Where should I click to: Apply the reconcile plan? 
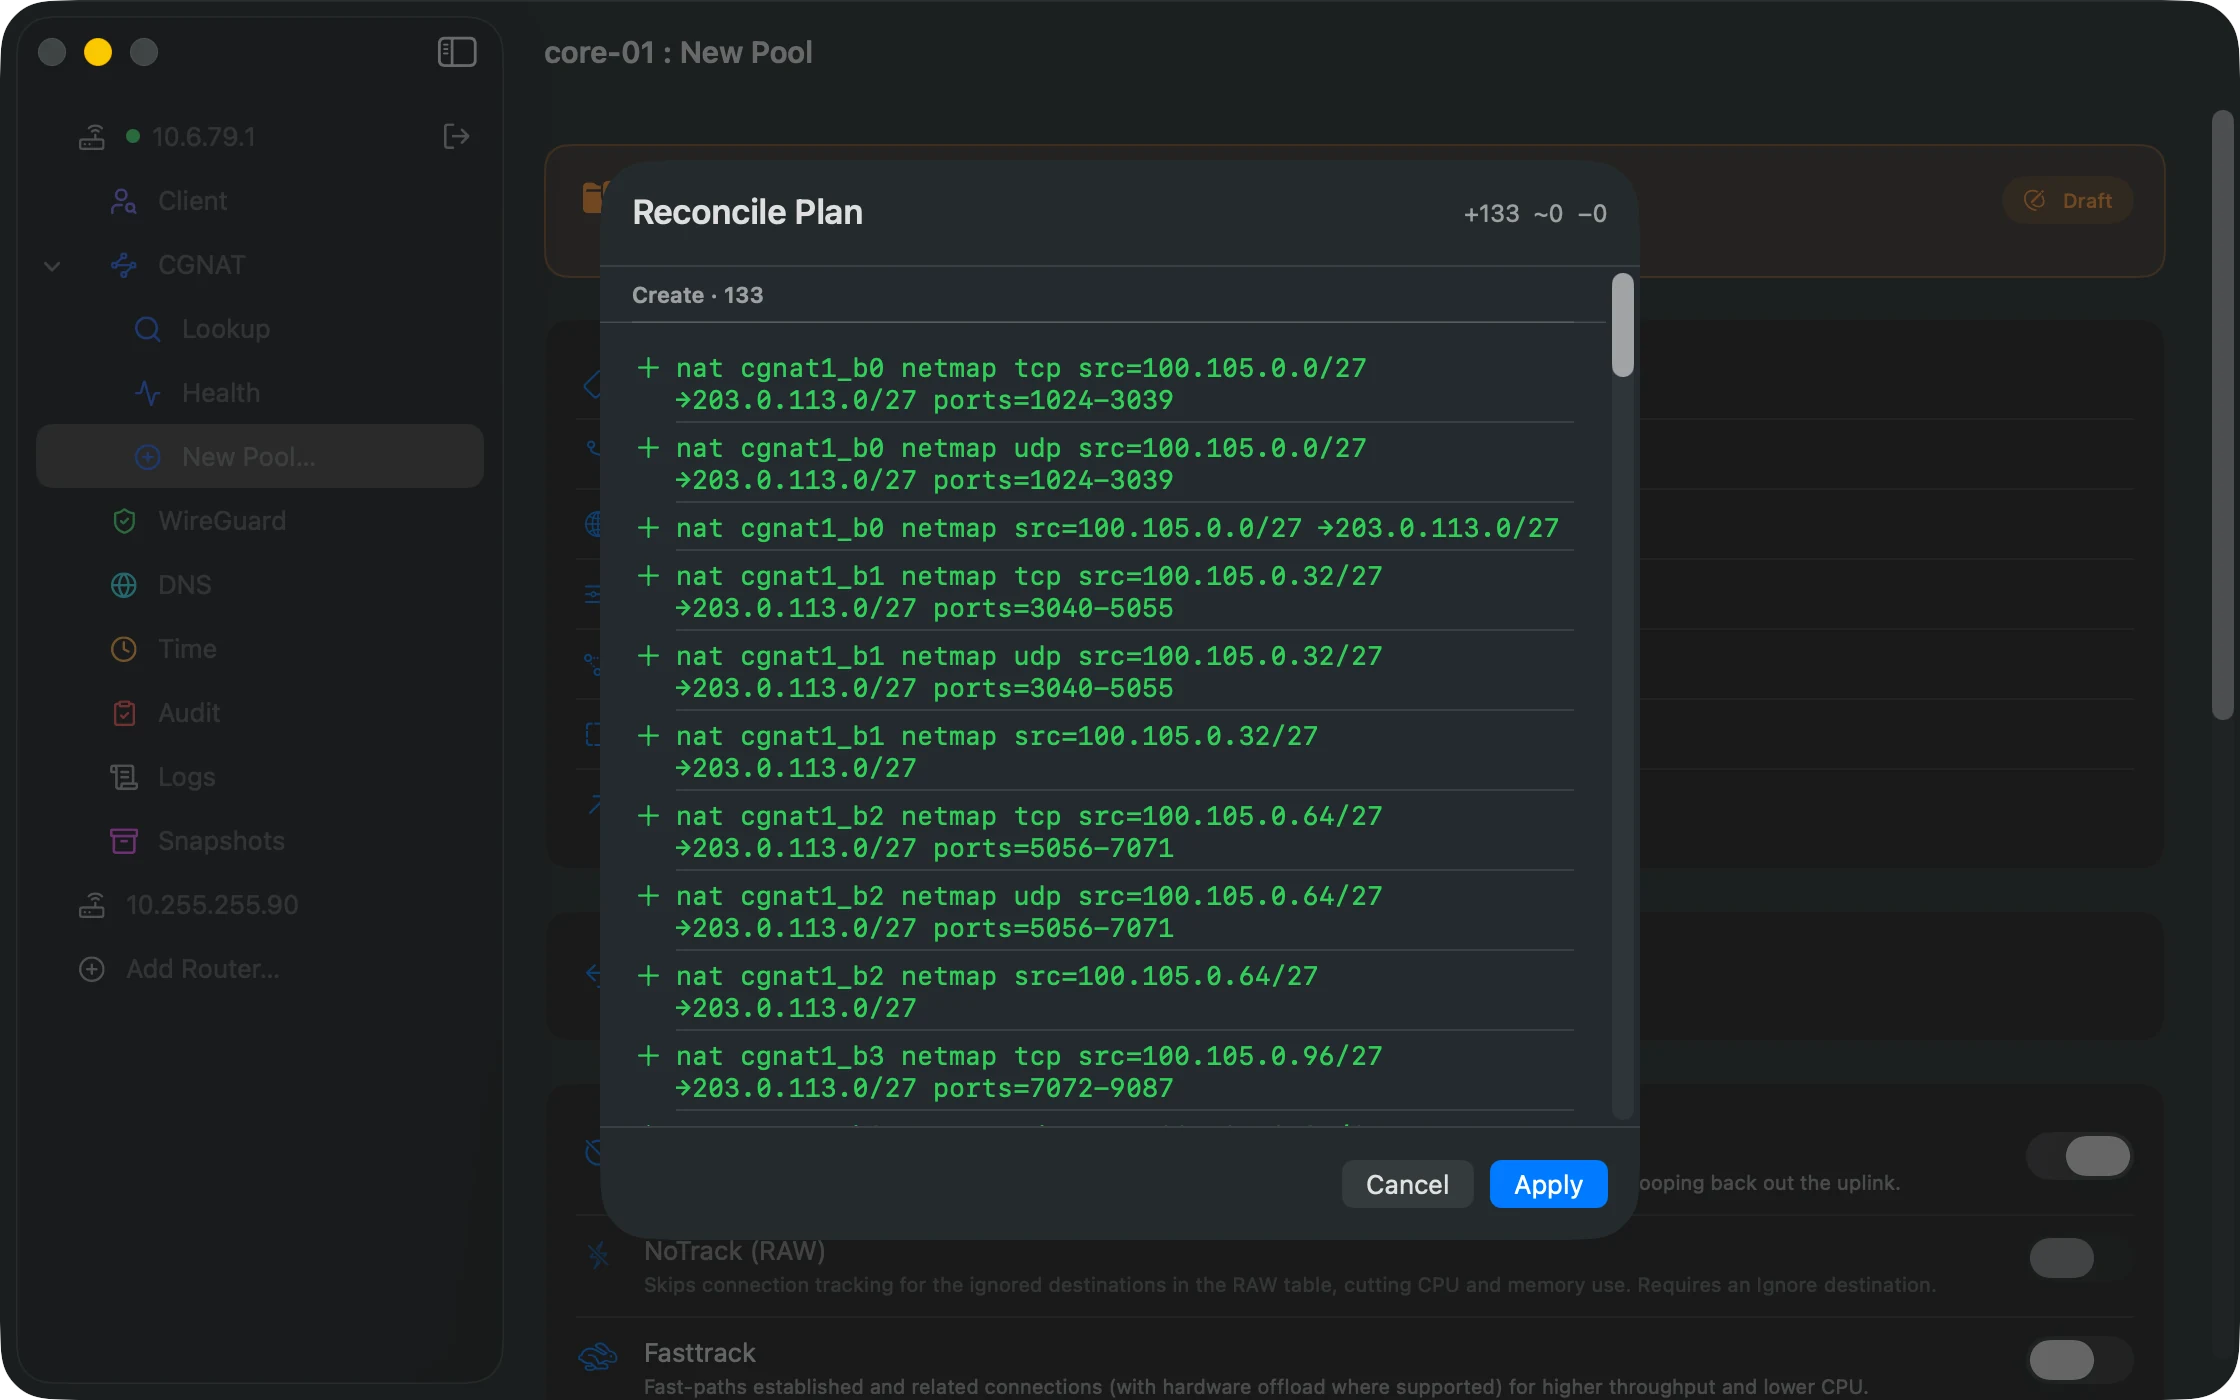click(x=1548, y=1185)
